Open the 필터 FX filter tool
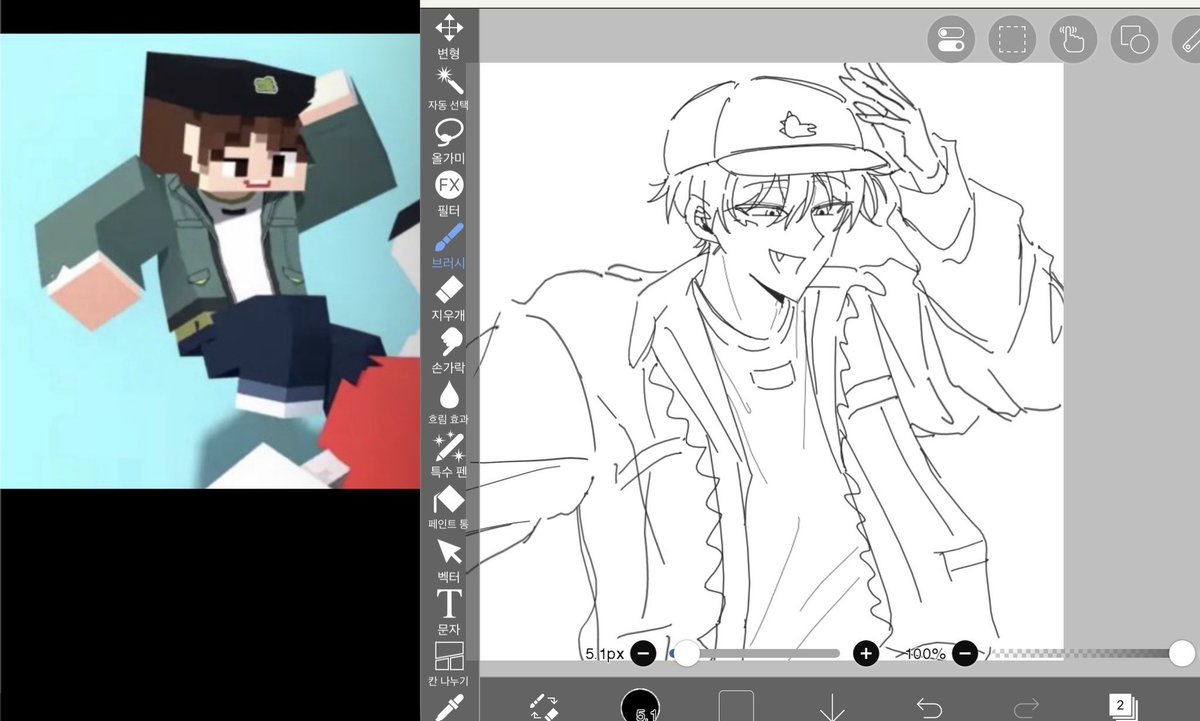 (x=449, y=194)
